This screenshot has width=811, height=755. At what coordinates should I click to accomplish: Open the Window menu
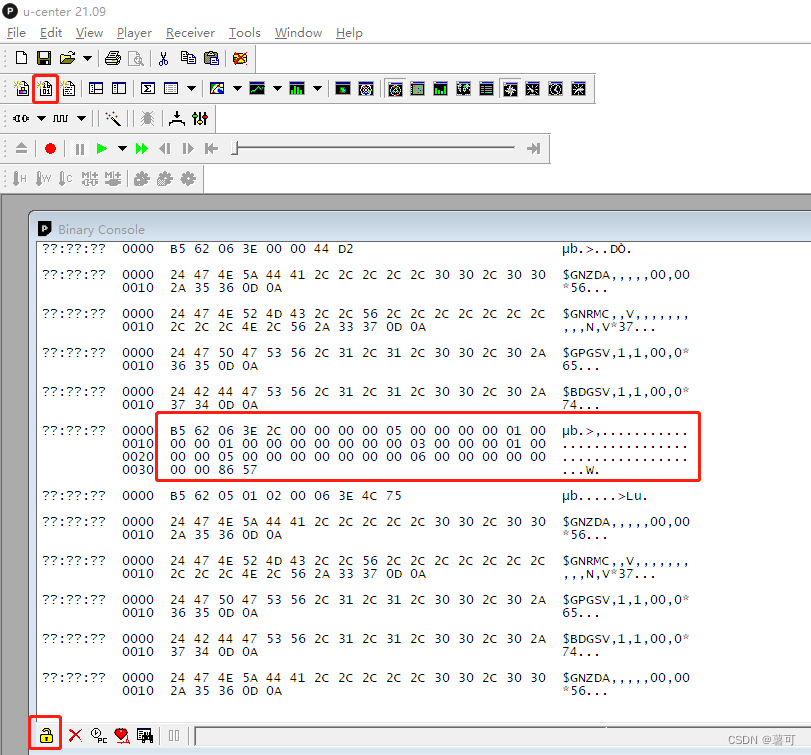pyautogui.click(x=298, y=33)
